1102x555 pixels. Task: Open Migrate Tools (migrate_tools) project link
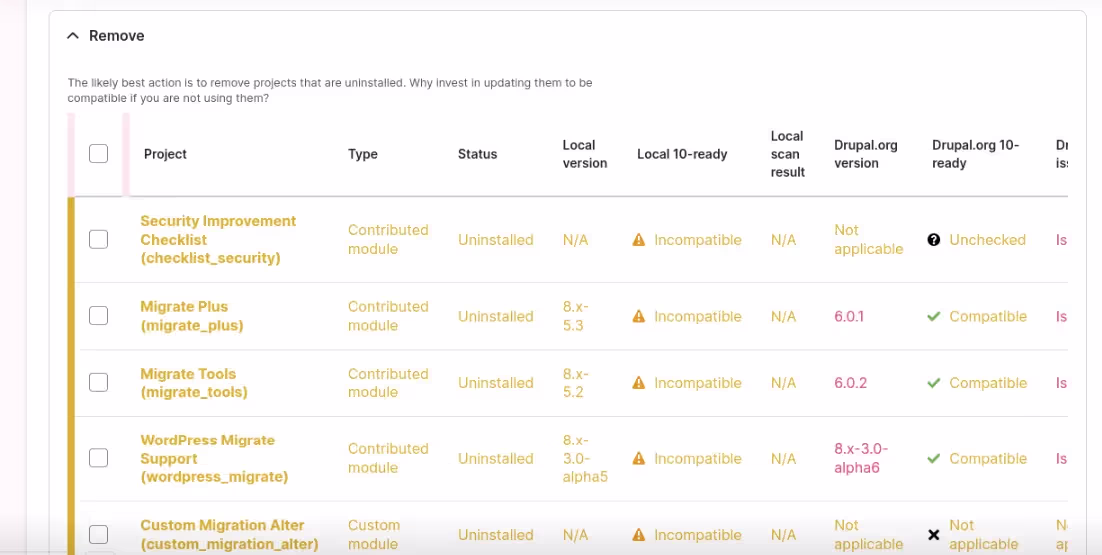click(194, 383)
